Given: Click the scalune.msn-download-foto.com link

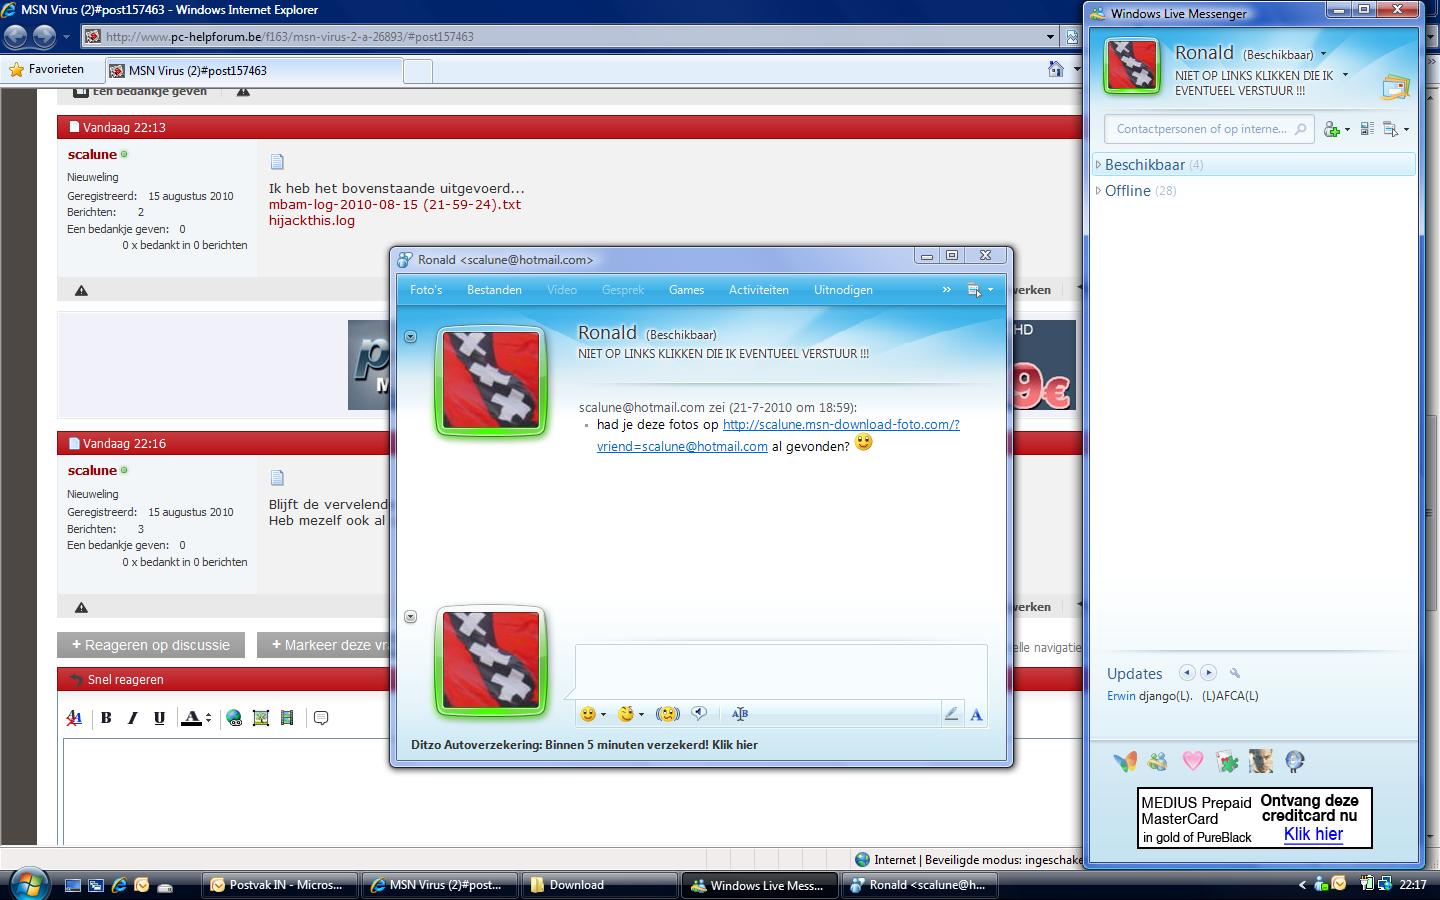Looking at the screenshot, I should coord(841,424).
